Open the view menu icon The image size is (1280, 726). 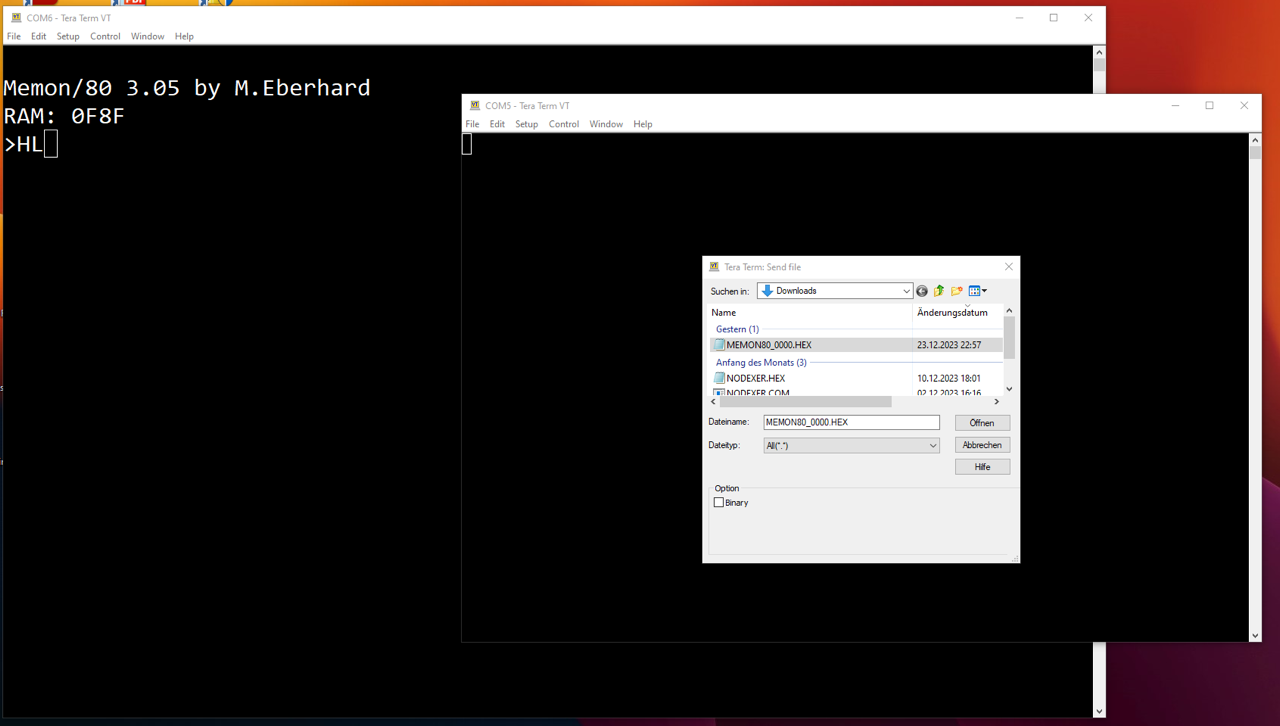(977, 291)
